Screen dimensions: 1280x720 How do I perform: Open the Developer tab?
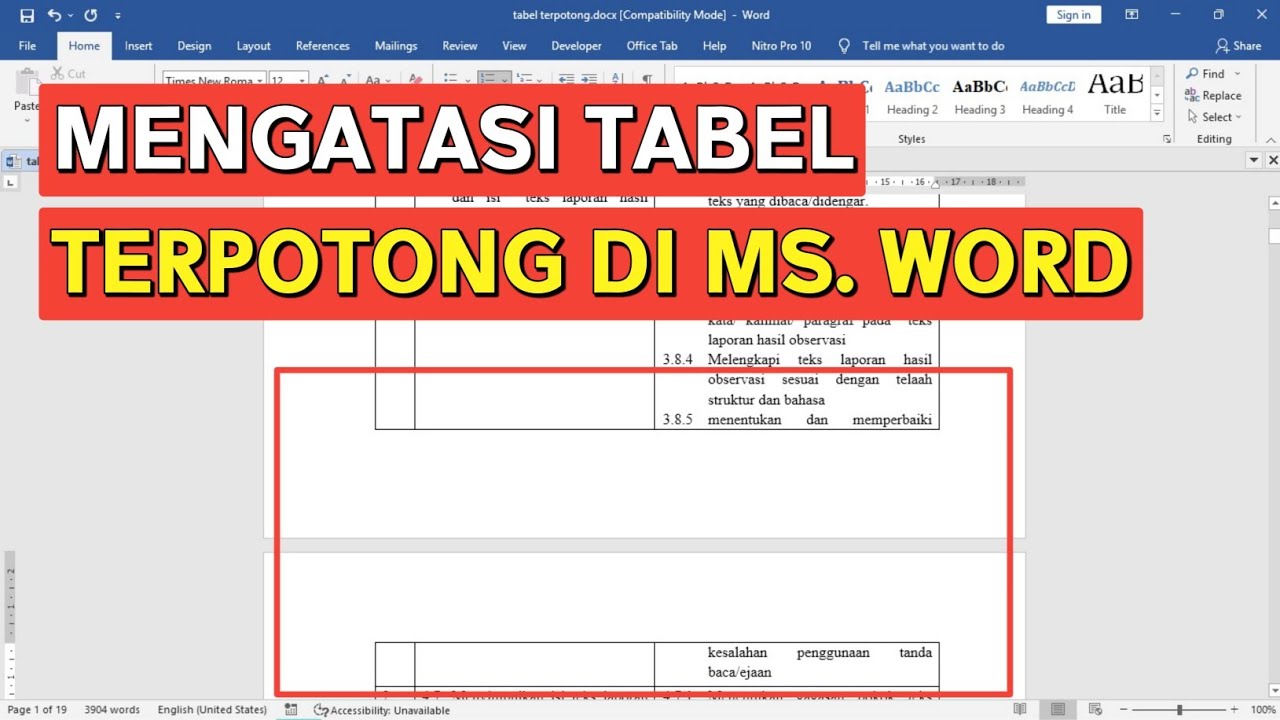pyautogui.click(x=576, y=46)
